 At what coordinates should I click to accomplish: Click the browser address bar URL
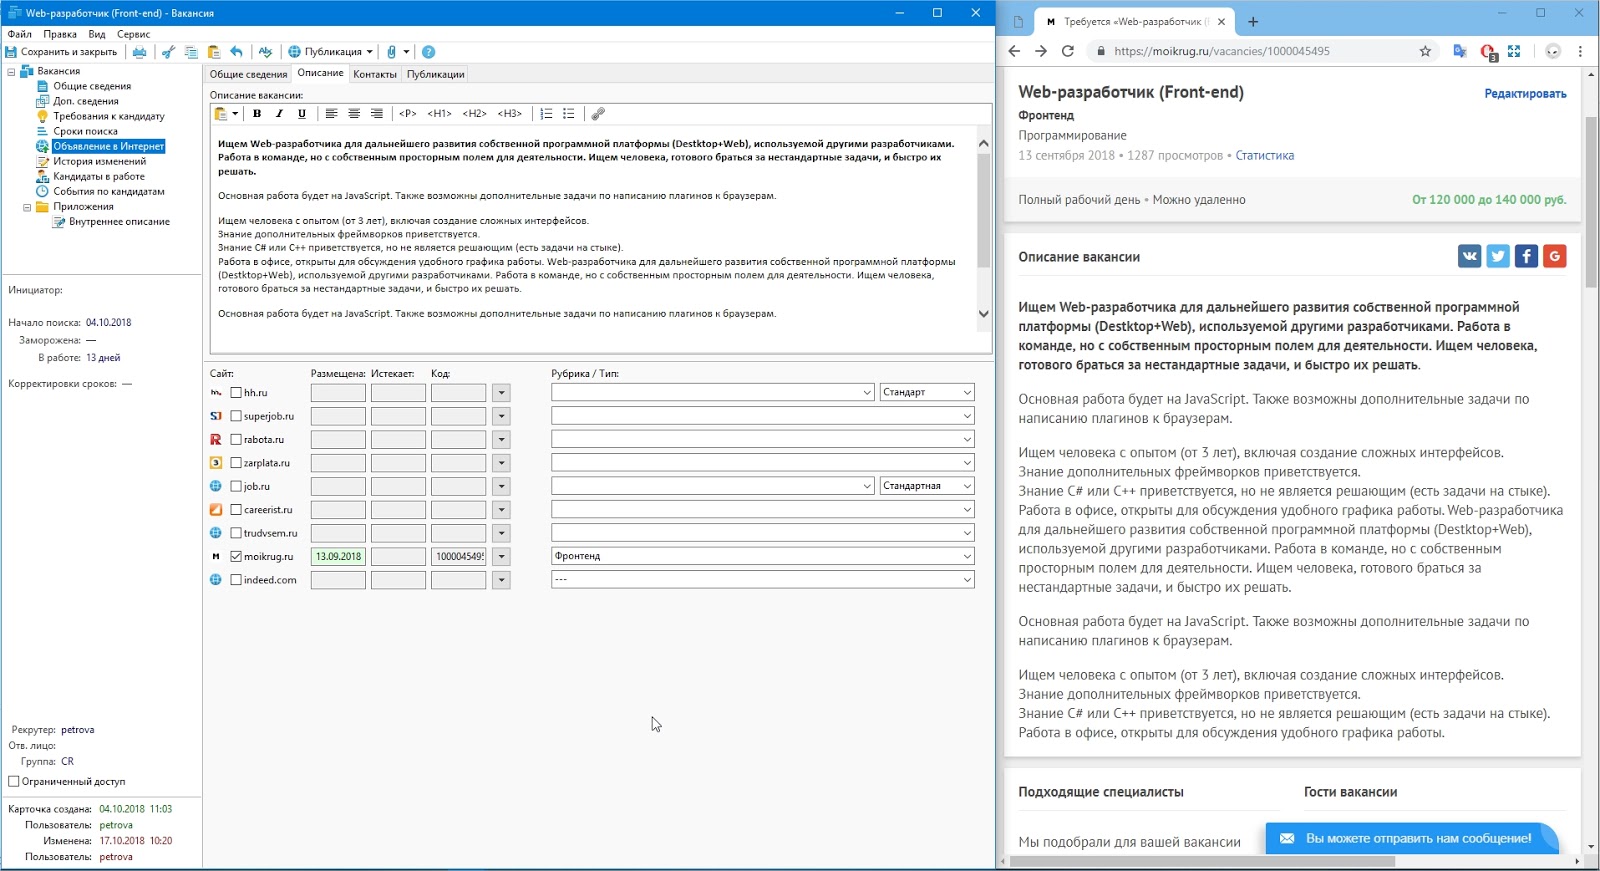pyautogui.click(x=1221, y=51)
